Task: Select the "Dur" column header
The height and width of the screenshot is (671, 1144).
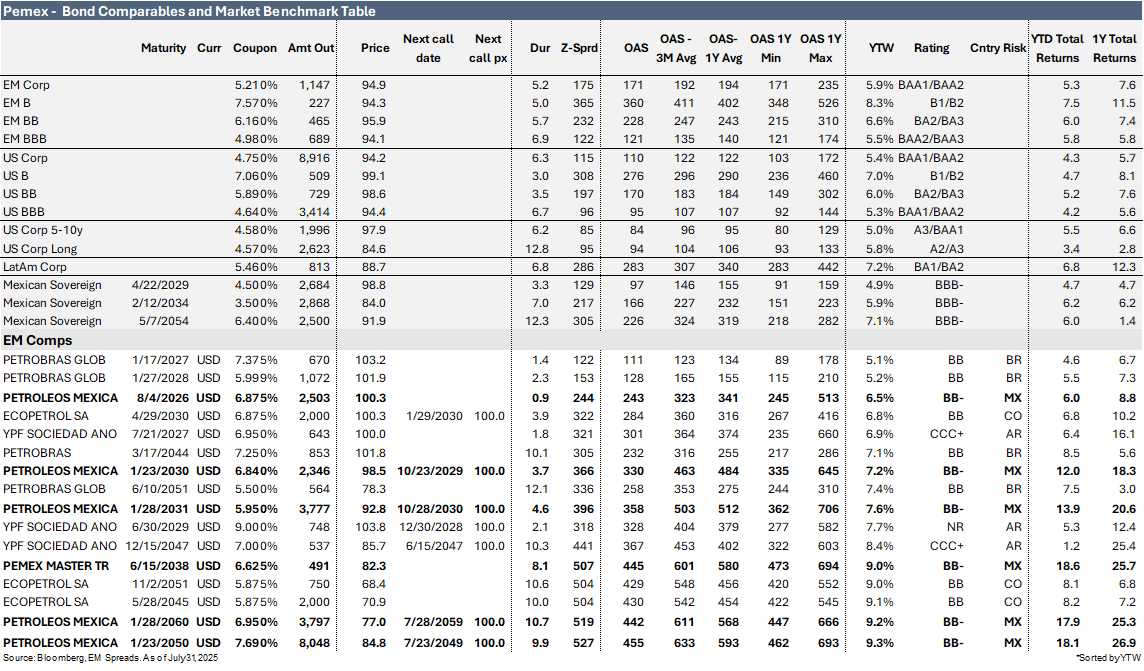Action: (540, 48)
